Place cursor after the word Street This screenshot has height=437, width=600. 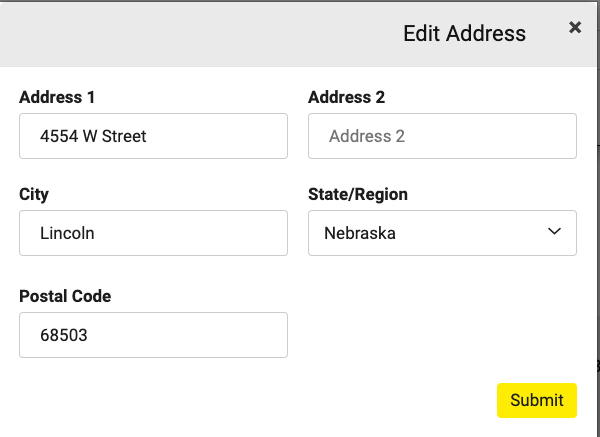147,136
